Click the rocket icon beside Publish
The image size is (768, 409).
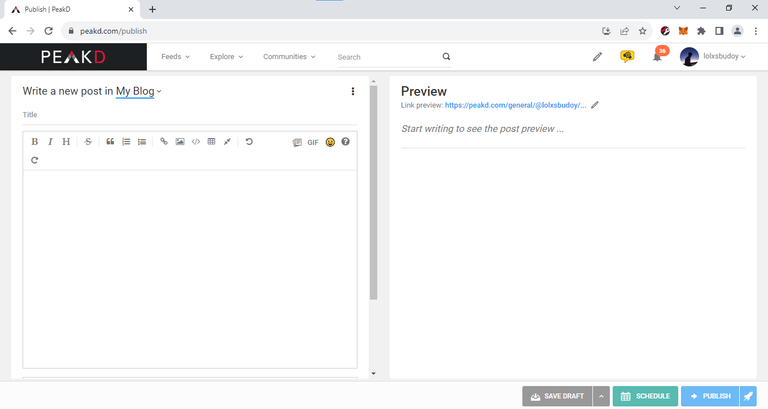(748, 396)
